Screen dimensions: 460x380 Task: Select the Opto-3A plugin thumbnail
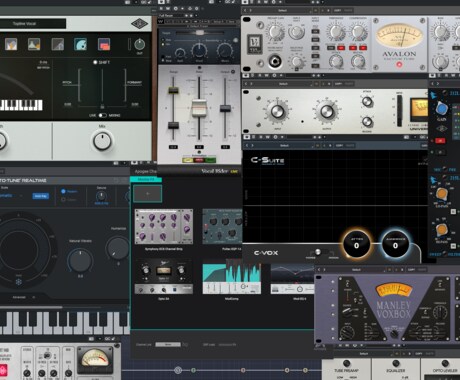[x=164, y=277]
